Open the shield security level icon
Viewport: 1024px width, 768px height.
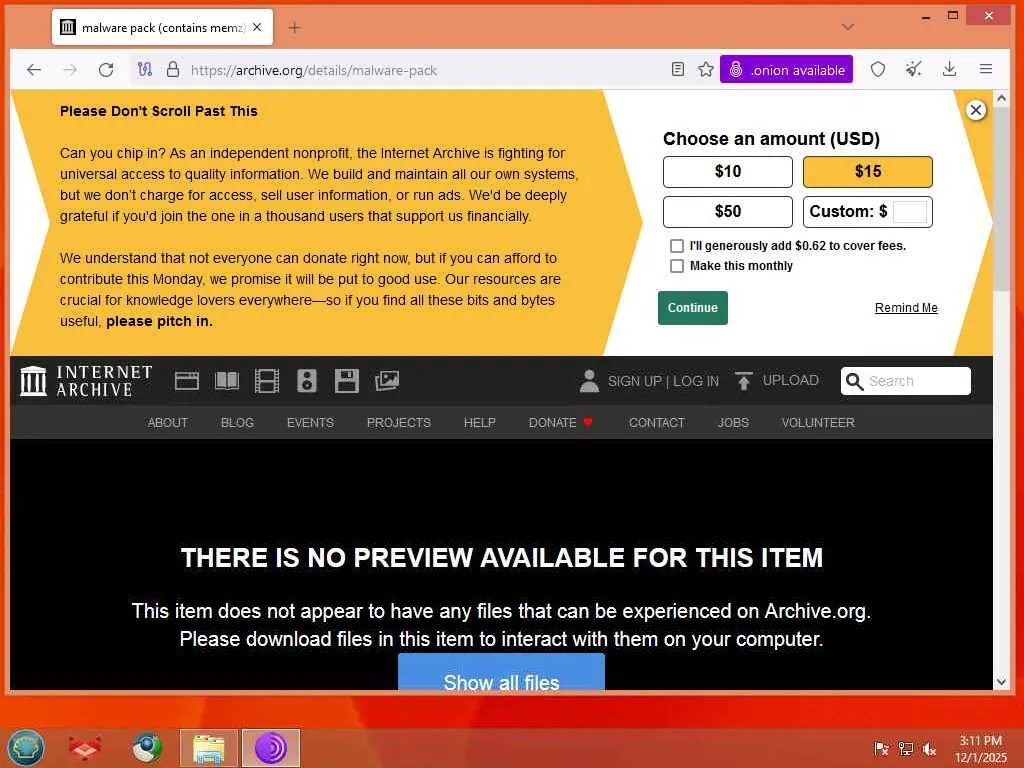[878, 69]
